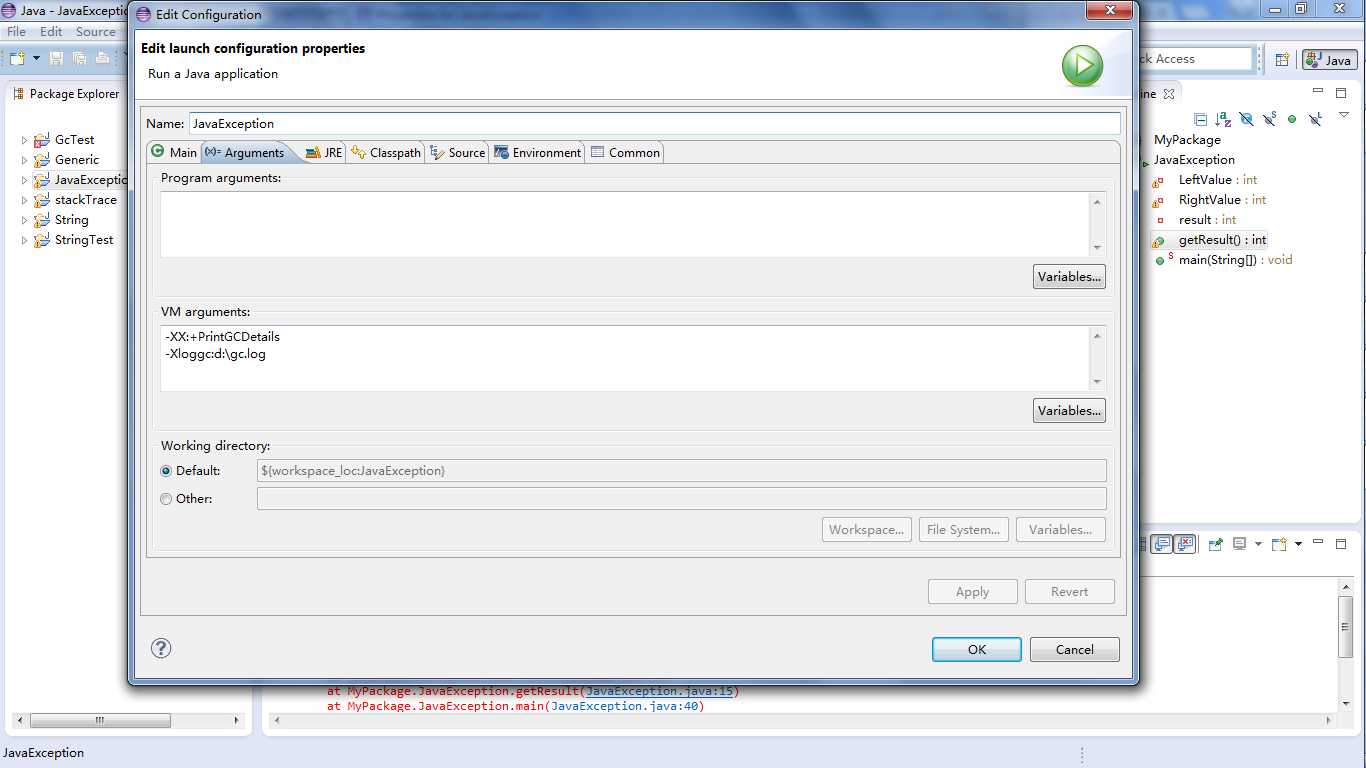This screenshot has height=768, width=1366.
Task: Click the OK button
Action: [x=977, y=649]
